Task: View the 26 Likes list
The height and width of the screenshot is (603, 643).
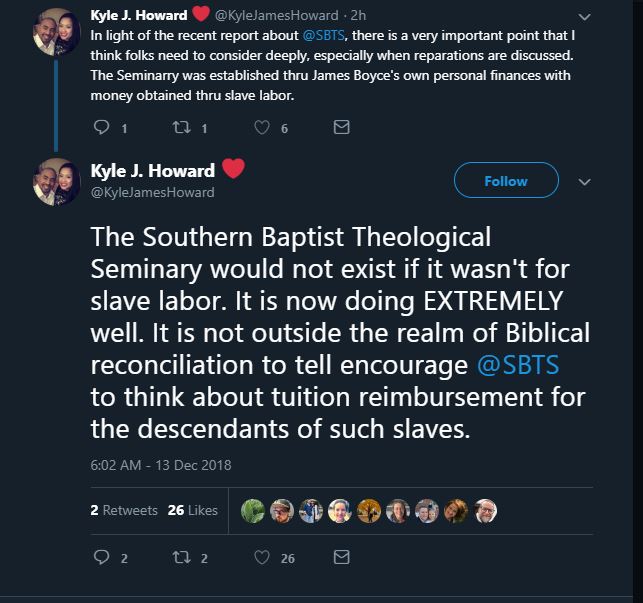Action: click(193, 510)
